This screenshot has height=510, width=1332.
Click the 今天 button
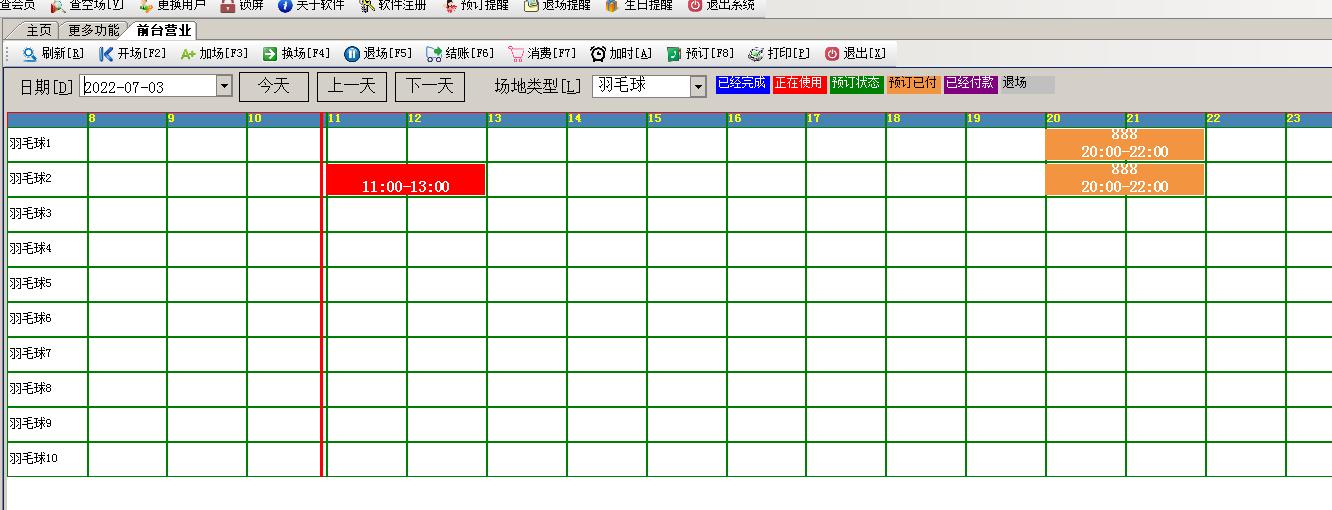274,87
